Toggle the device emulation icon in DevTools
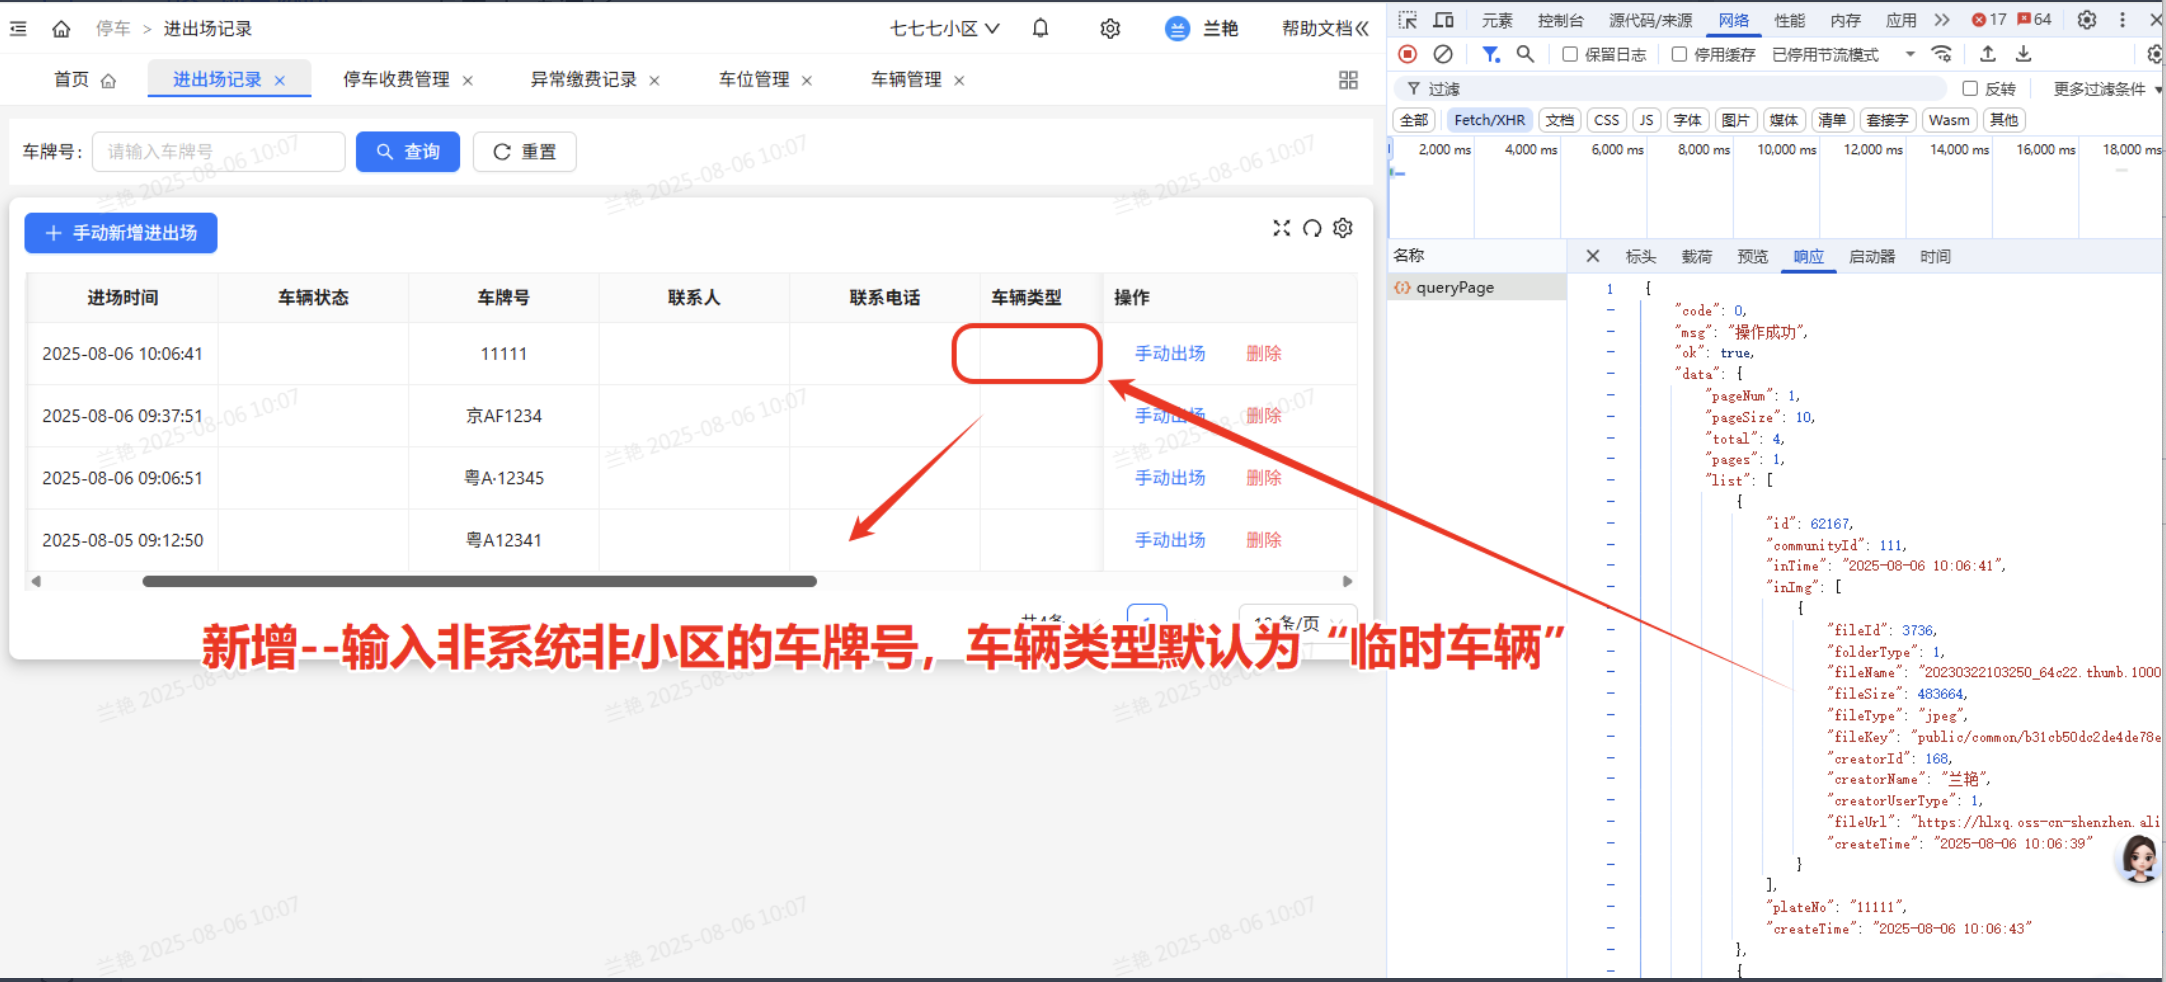 pyautogui.click(x=1443, y=19)
